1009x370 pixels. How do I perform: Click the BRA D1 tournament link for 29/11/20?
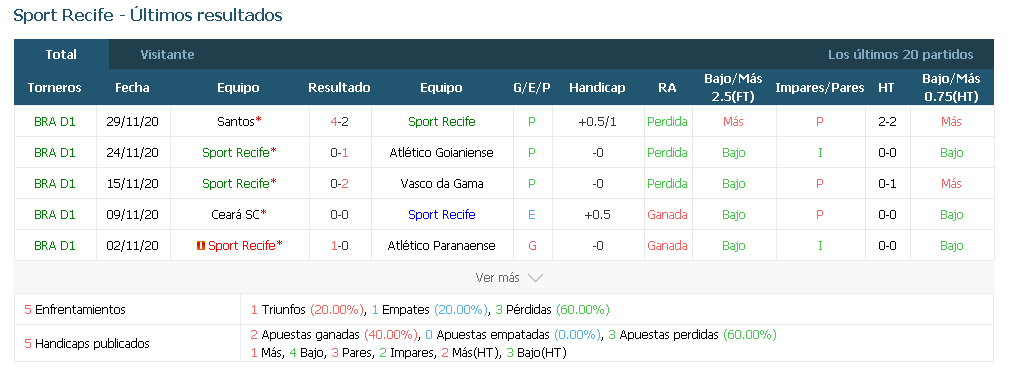tap(55, 122)
